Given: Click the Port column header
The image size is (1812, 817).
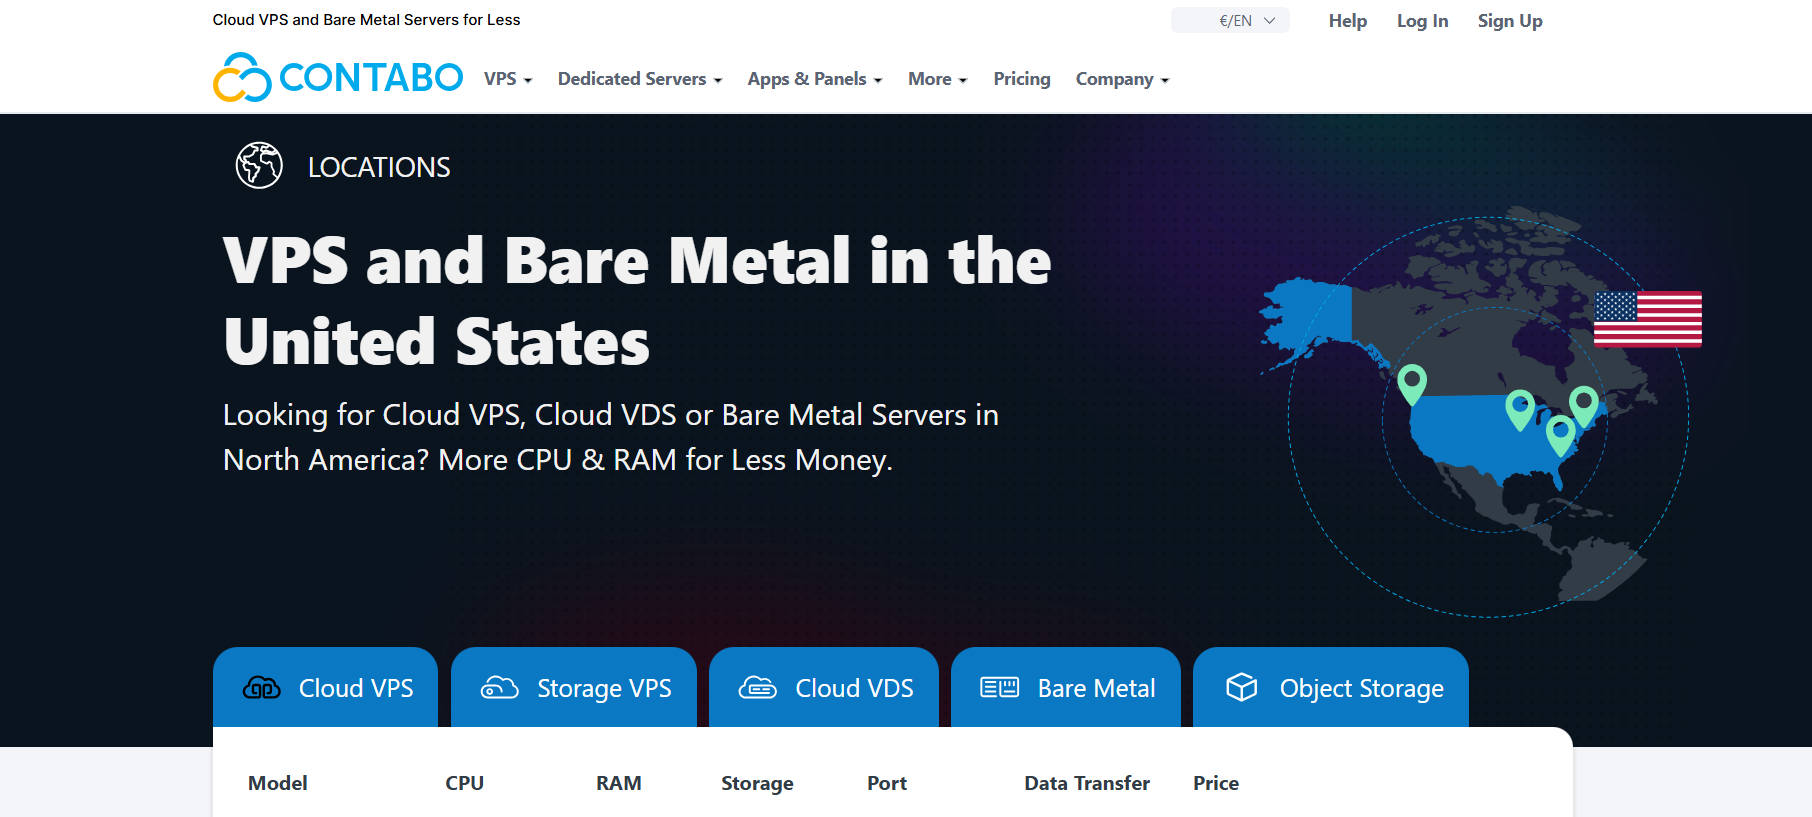Looking at the screenshot, I should point(887,783).
